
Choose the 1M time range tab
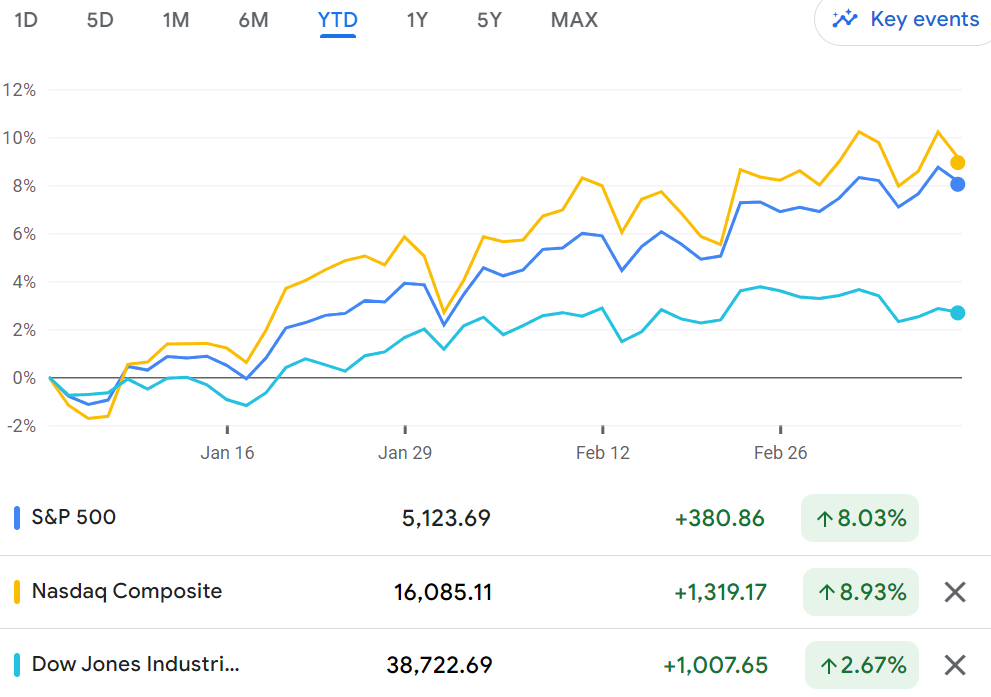(x=176, y=20)
